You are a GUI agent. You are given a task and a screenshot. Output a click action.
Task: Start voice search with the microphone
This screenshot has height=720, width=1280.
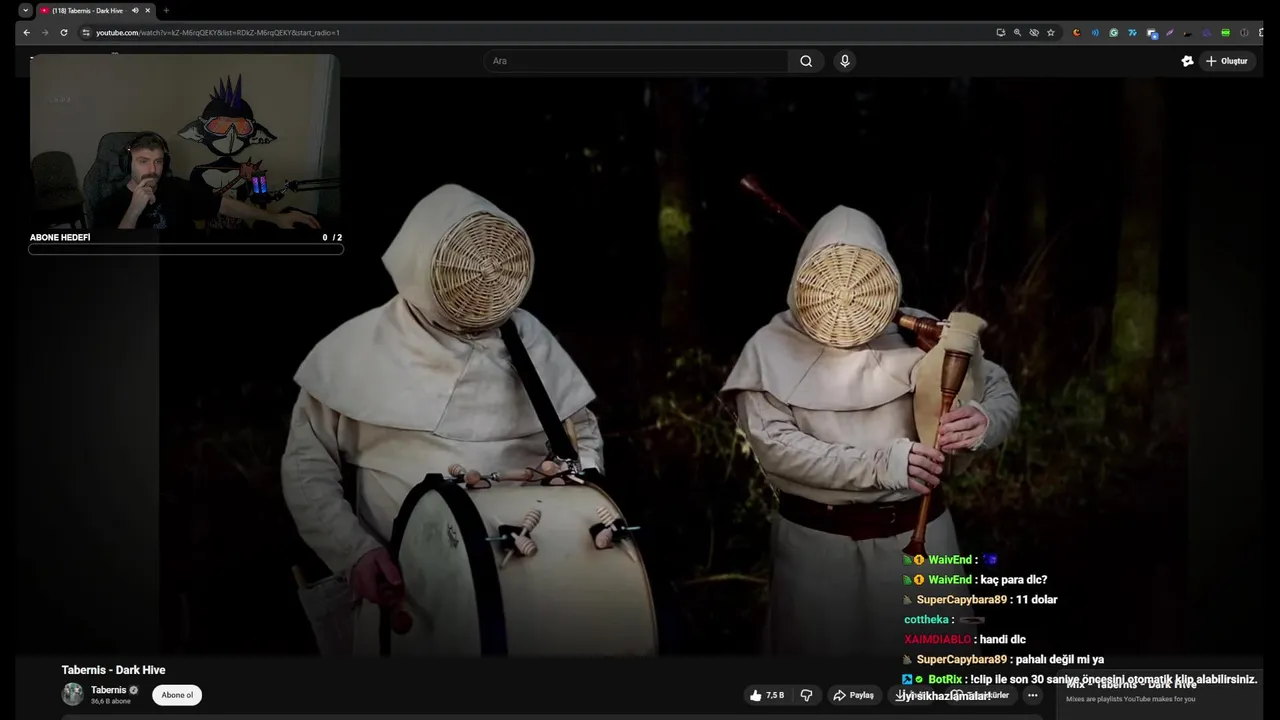tap(845, 61)
